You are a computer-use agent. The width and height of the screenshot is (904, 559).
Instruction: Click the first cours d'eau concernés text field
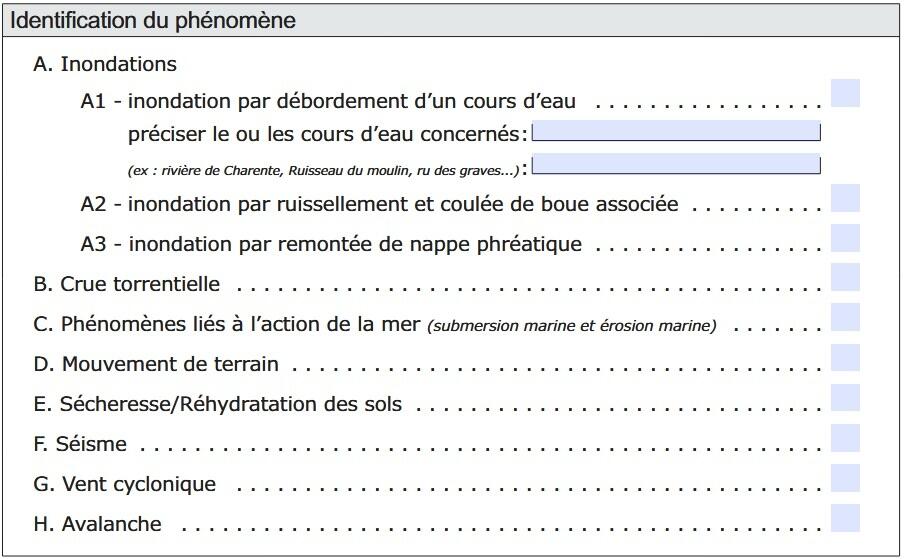click(676, 132)
